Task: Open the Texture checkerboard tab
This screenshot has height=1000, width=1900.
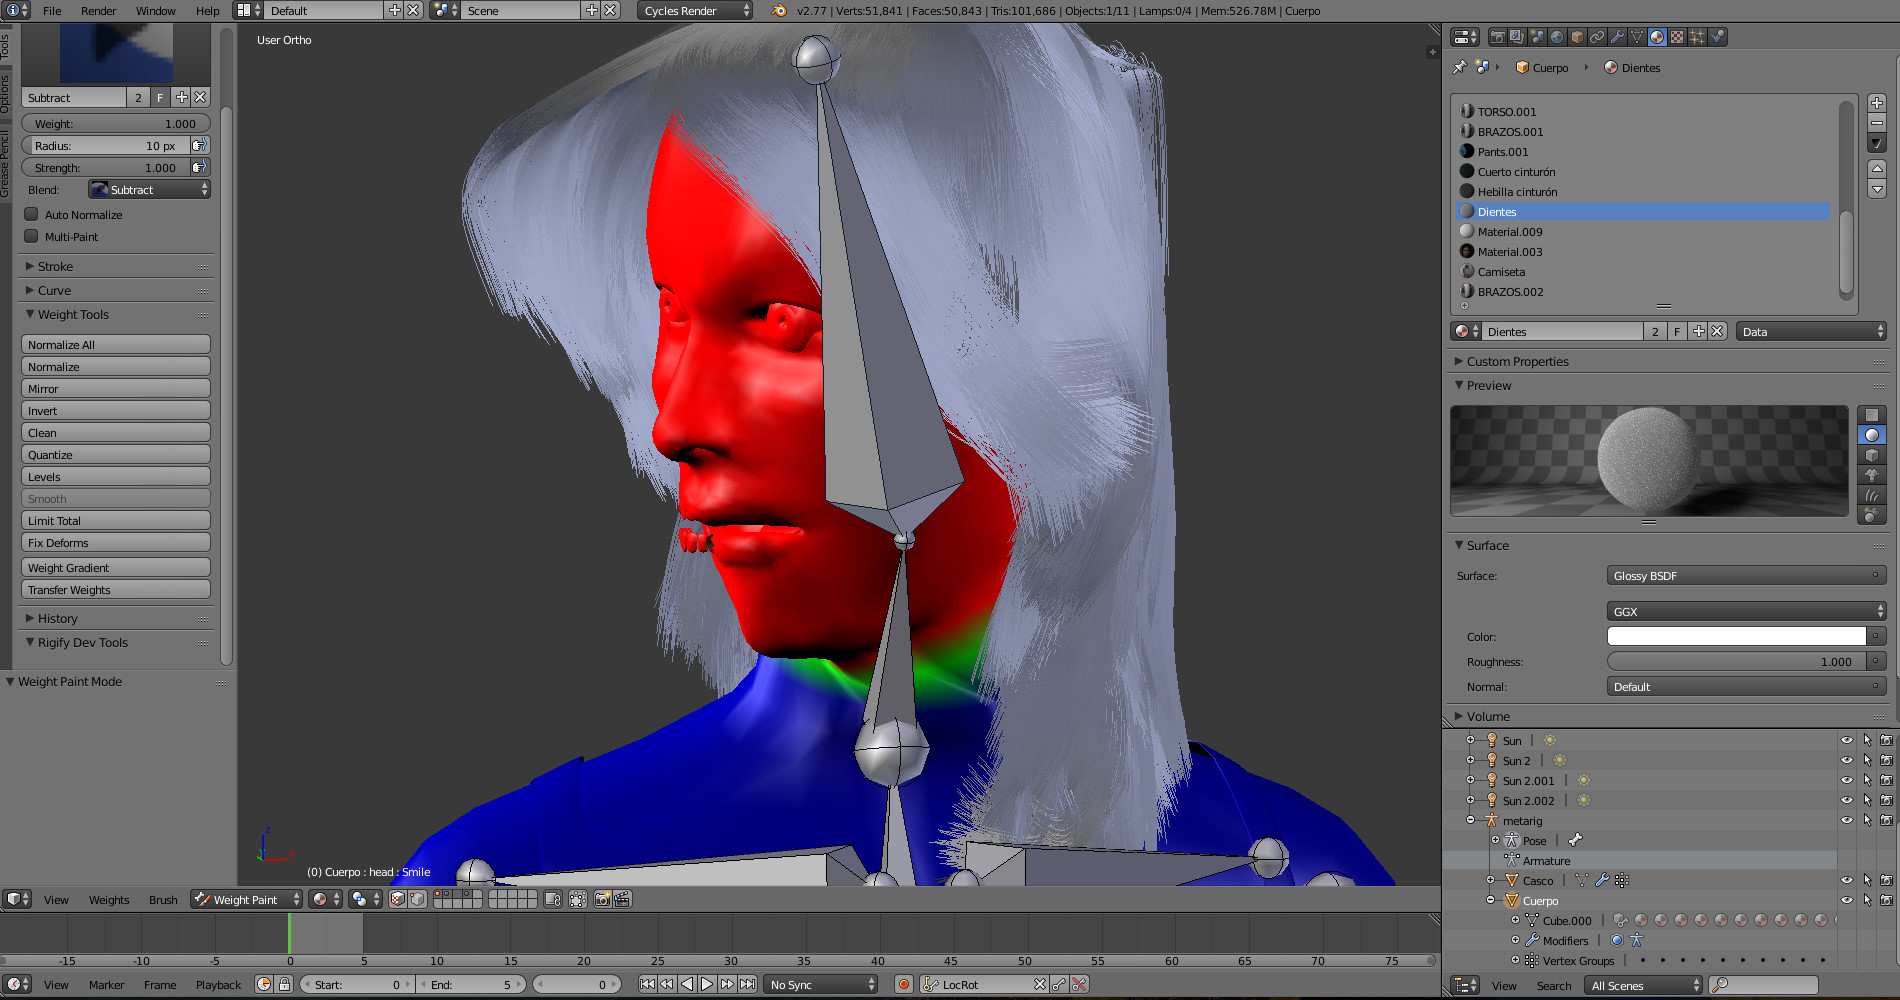Action: [x=1677, y=37]
